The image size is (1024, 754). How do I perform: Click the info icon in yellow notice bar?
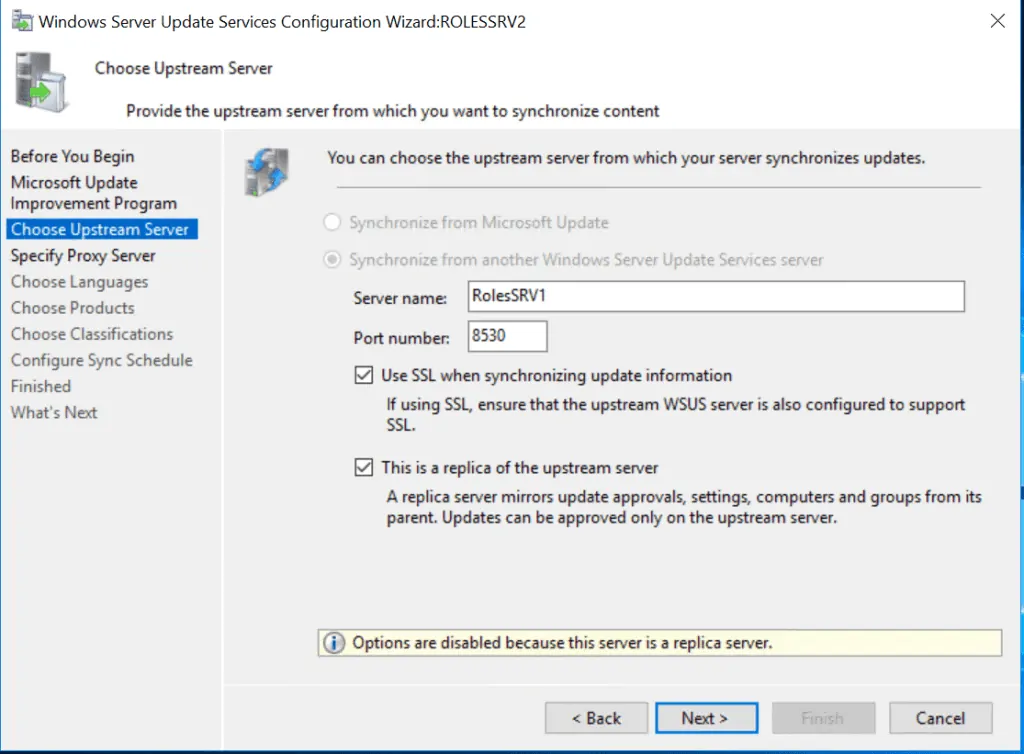334,642
